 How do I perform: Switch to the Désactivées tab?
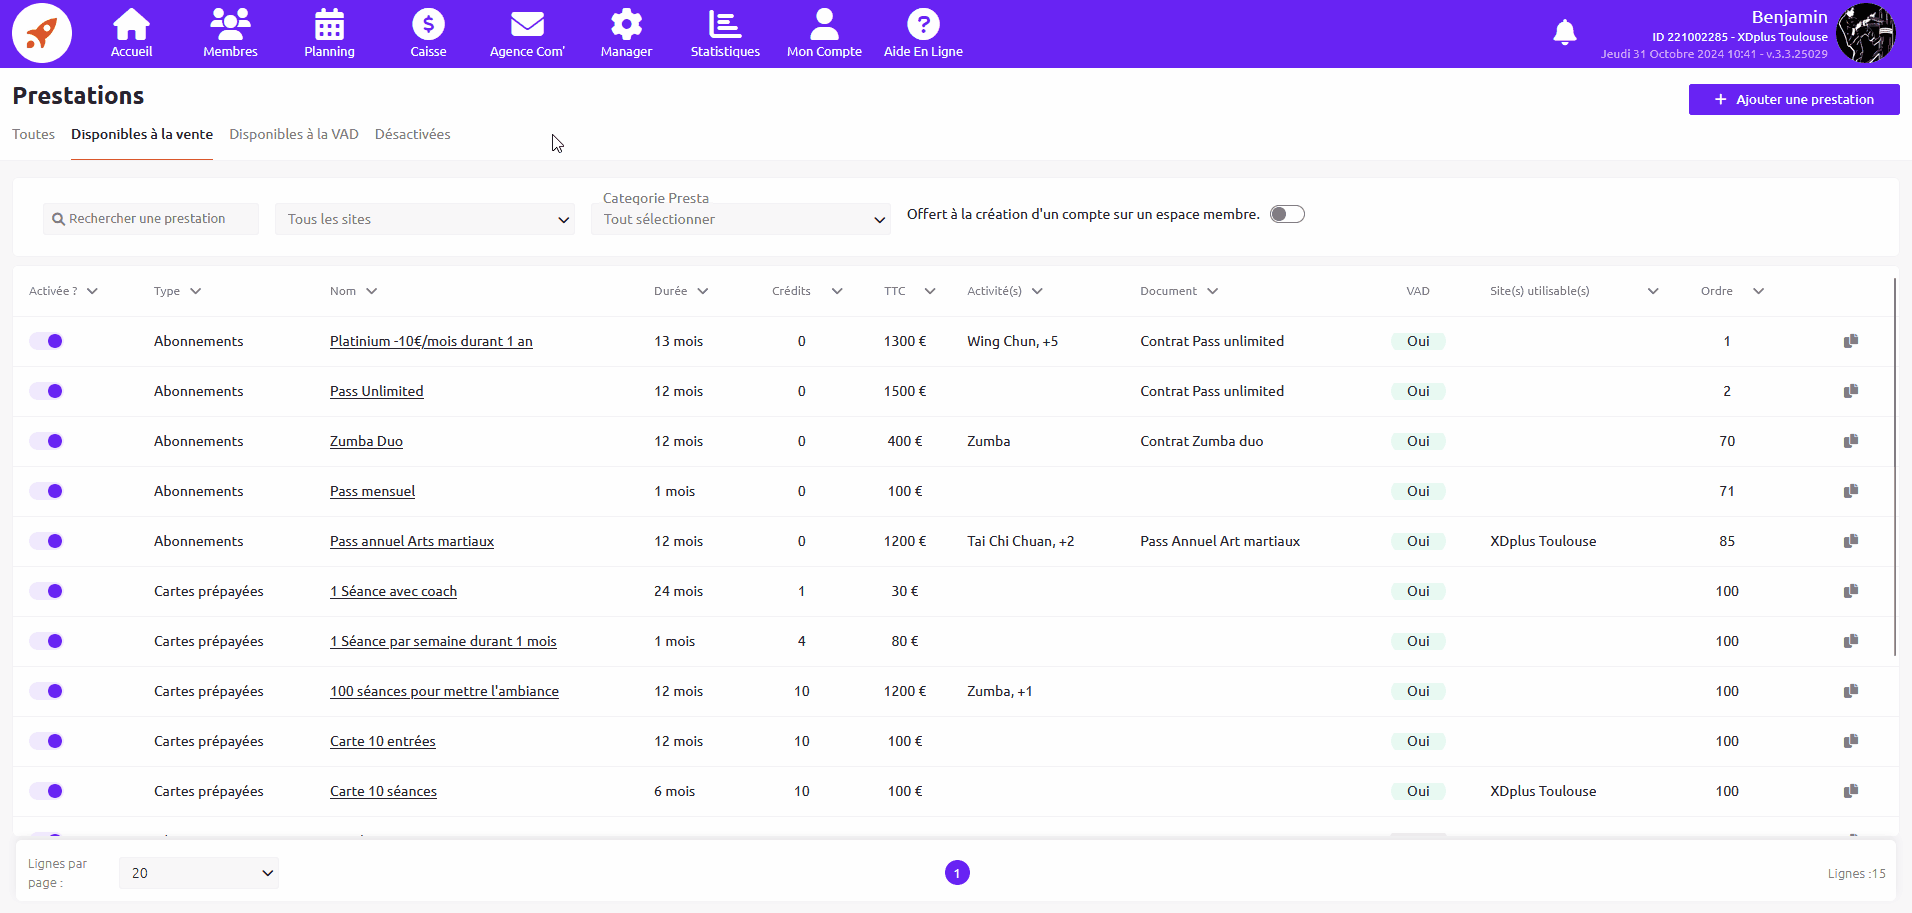412,134
